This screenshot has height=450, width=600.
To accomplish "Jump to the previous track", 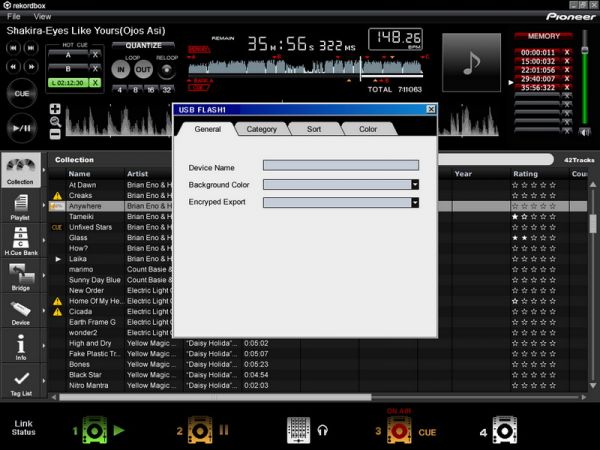I will tap(13, 48).
